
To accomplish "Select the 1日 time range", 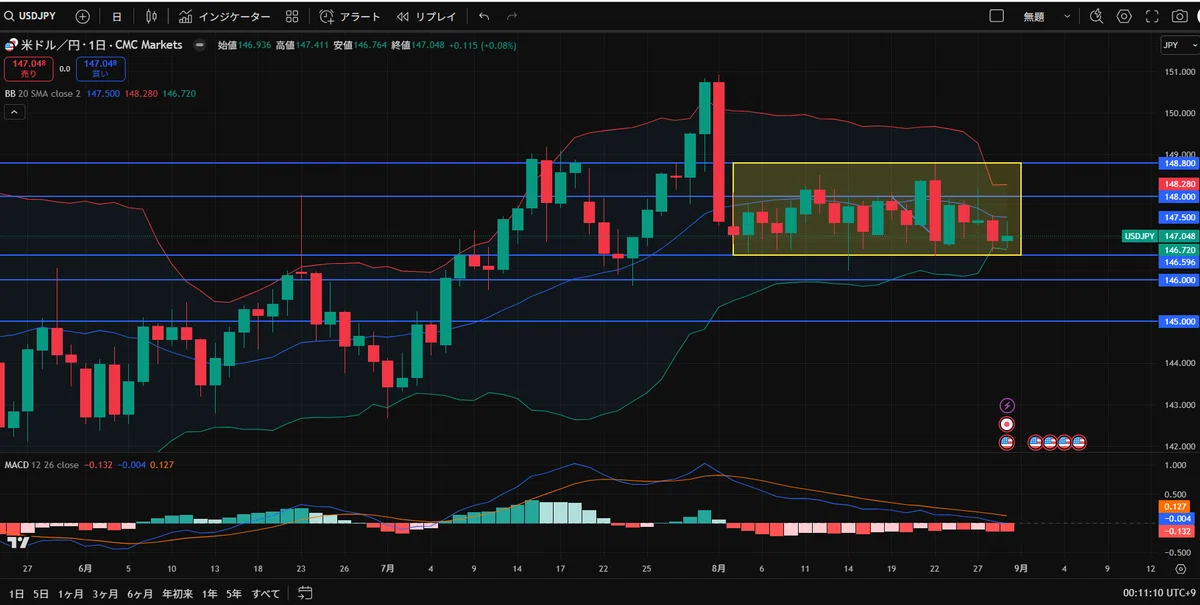I will coord(16,593).
